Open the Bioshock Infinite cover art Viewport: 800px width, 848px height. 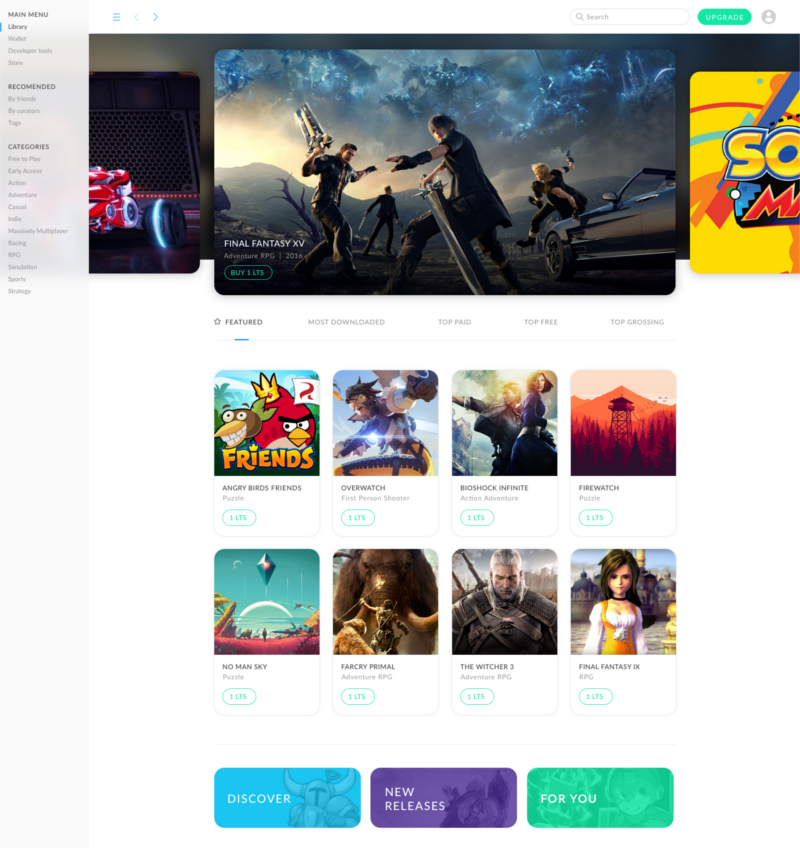[x=504, y=423]
